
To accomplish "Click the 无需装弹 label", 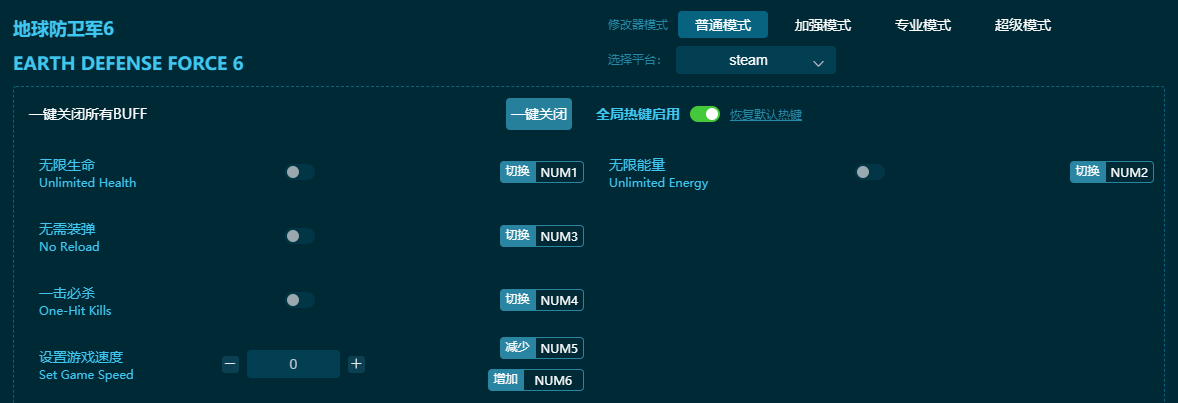I will click(67, 229).
